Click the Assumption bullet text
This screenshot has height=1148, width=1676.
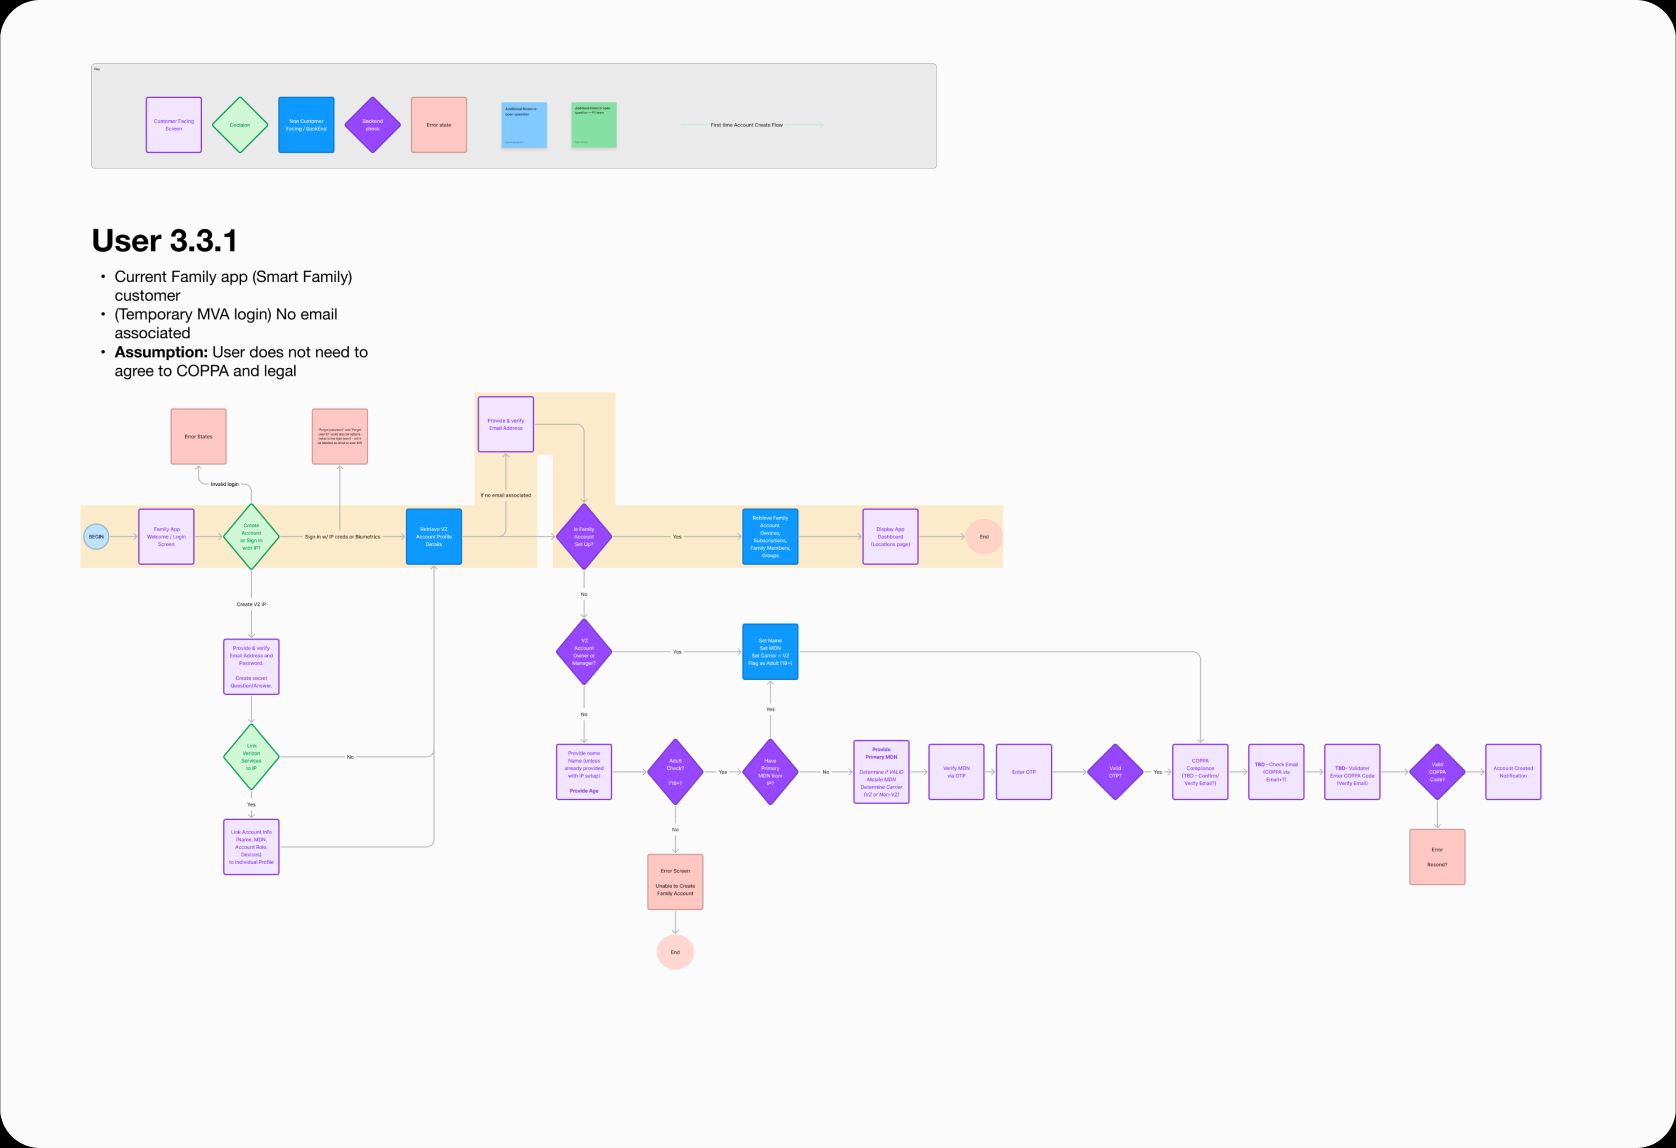coord(241,361)
